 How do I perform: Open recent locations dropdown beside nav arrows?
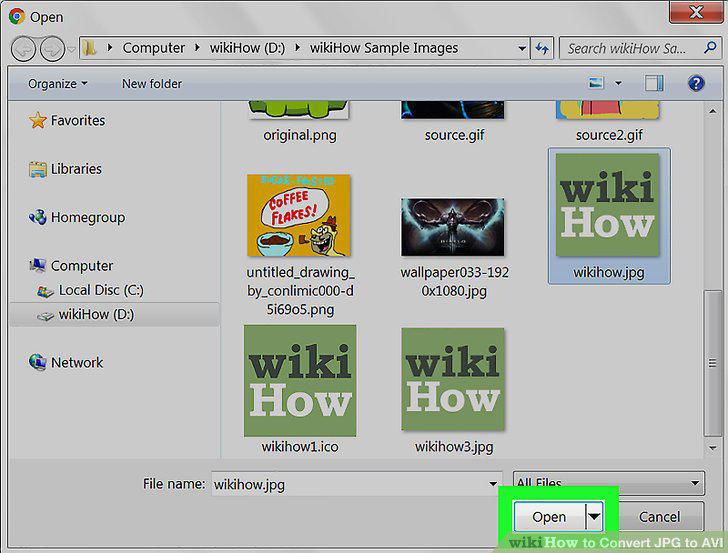[72, 49]
